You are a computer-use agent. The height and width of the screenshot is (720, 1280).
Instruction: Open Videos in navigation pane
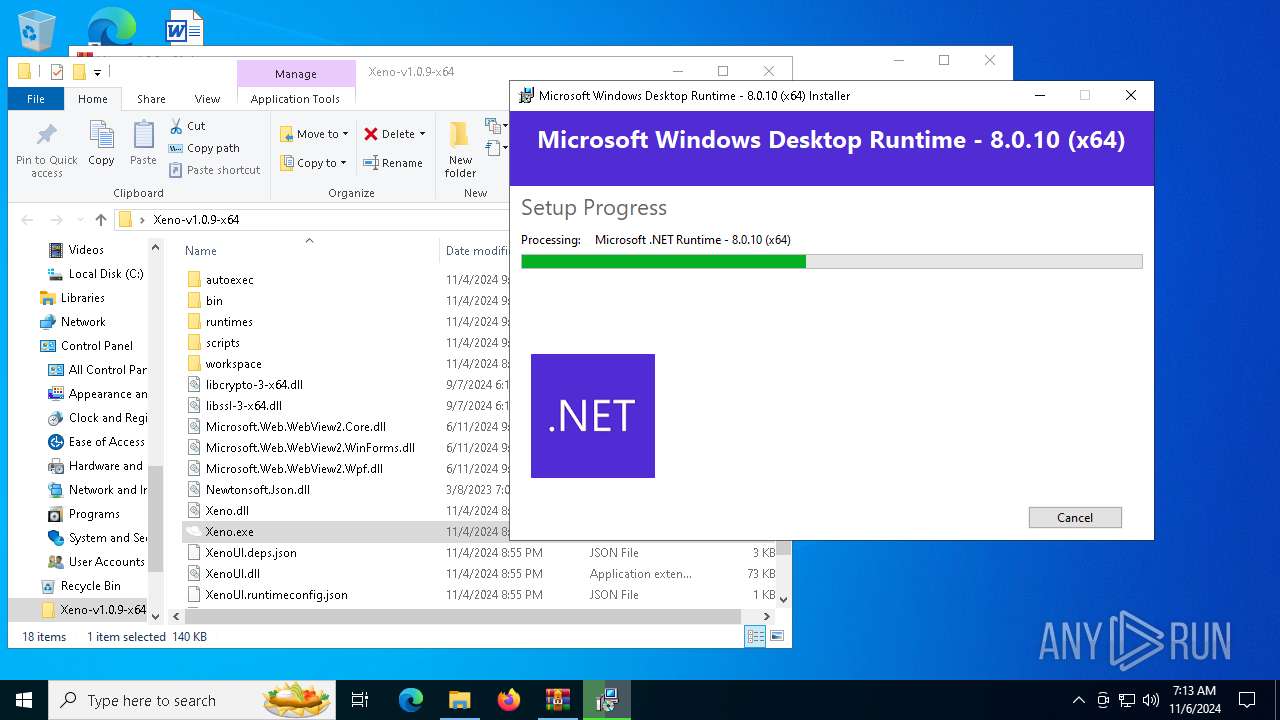(x=76, y=250)
